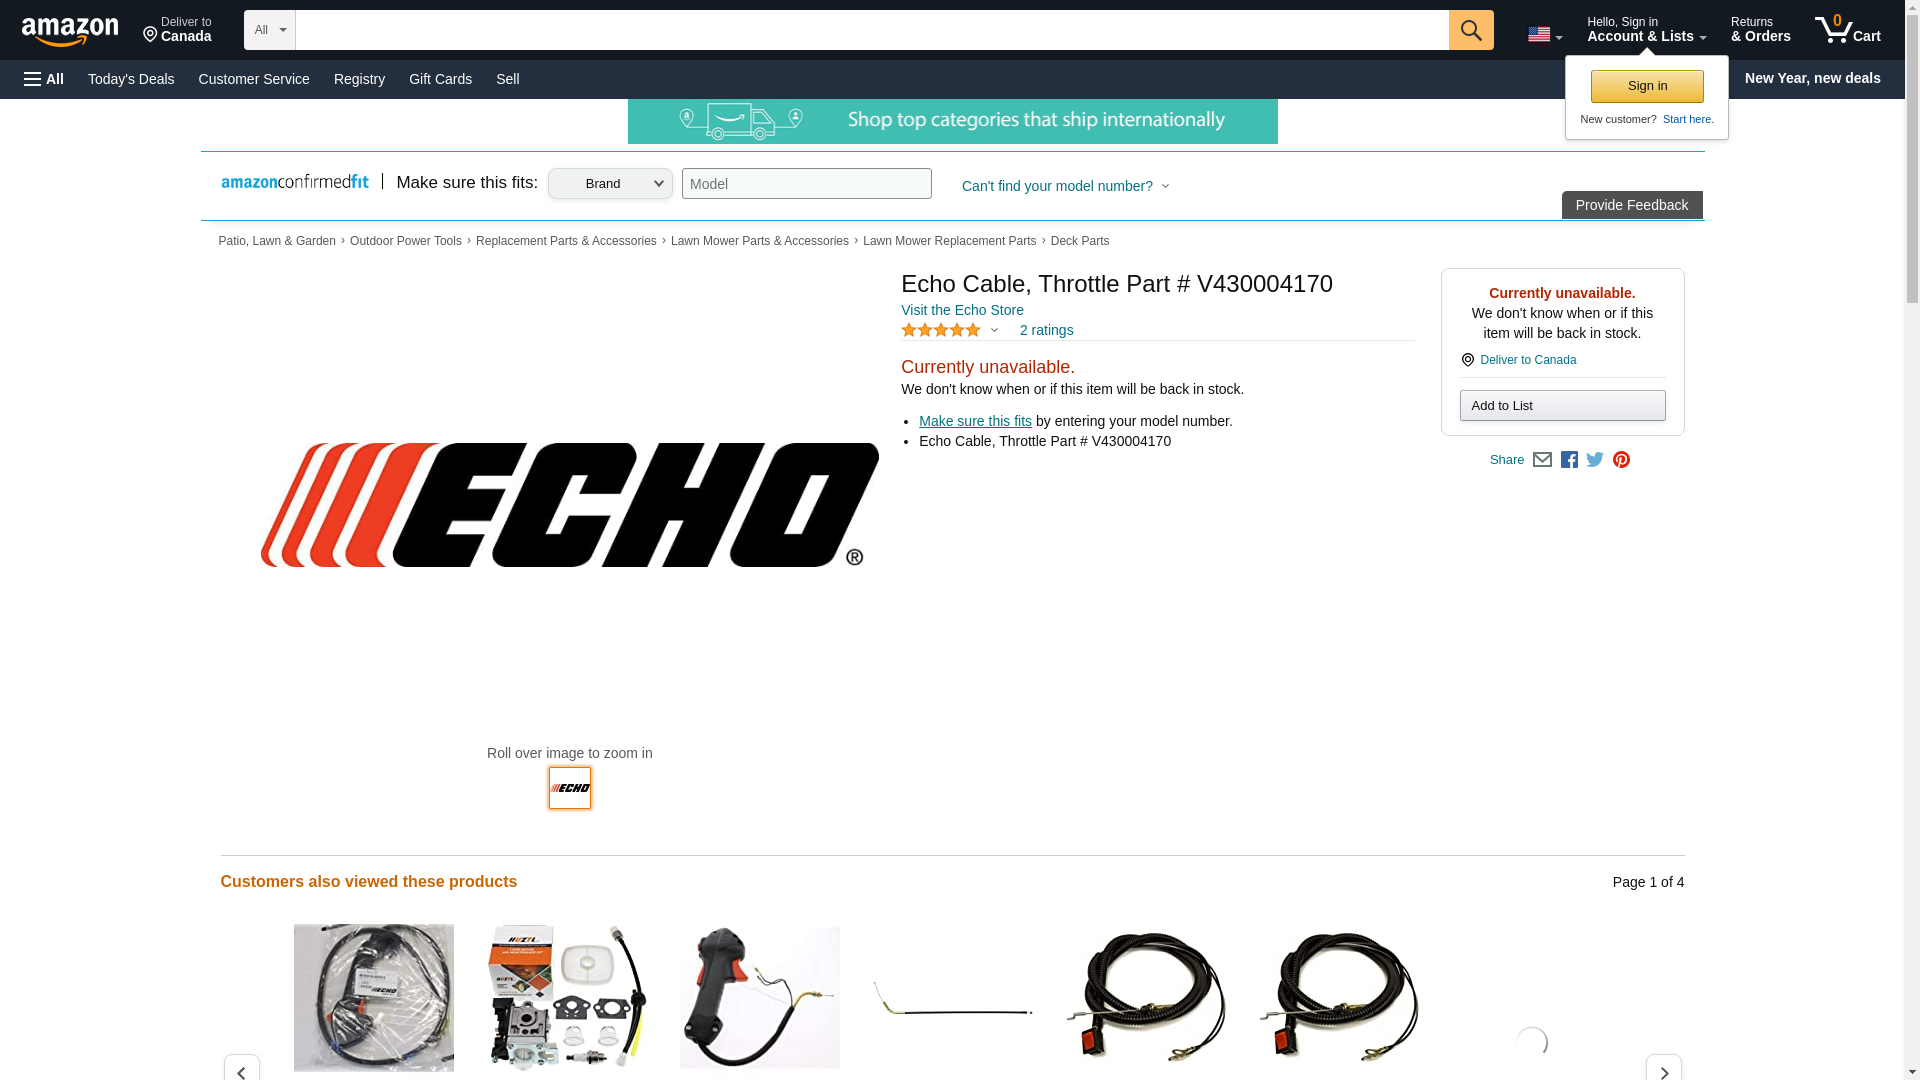Open the star ratings popover arrow

(994, 330)
